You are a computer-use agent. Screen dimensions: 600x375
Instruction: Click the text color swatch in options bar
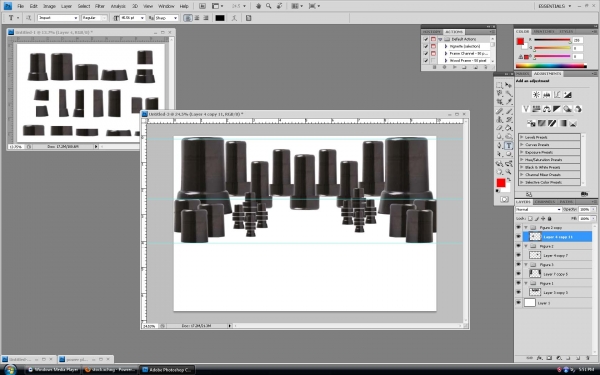point(220,18)
